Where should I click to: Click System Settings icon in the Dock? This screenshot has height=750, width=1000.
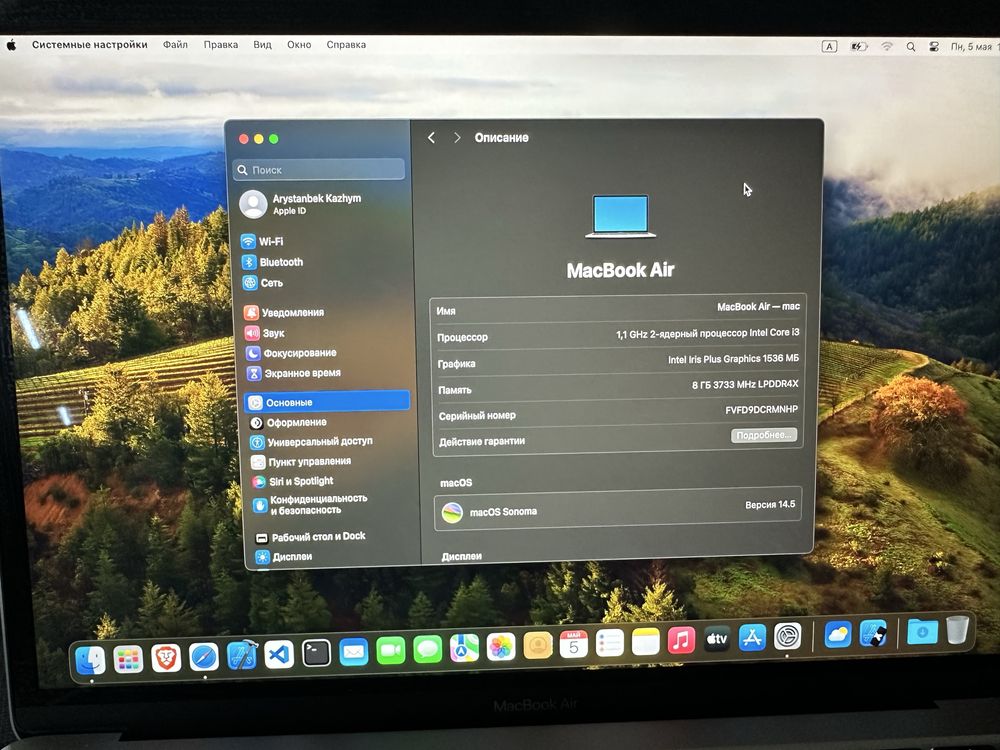click(x=788, y=636)
